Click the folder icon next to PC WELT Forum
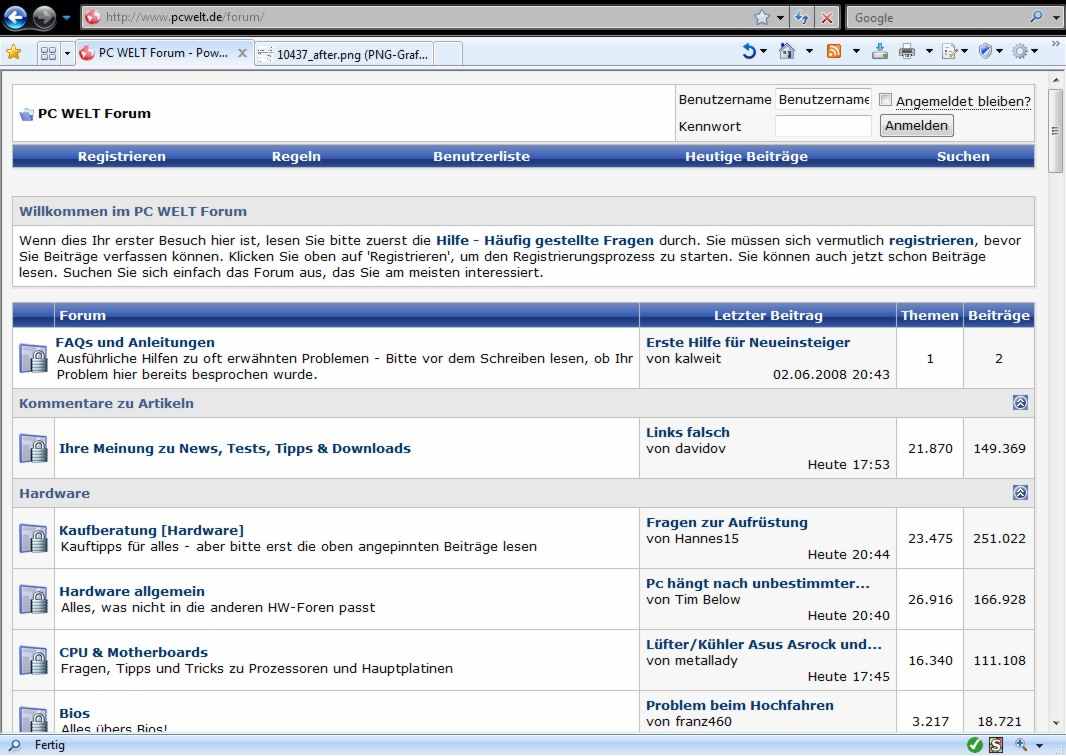 click(x=27, y=114)
